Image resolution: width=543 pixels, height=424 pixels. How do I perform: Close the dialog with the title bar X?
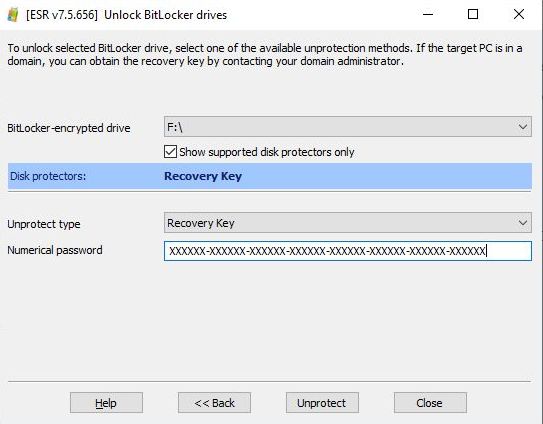pos(519,14)
